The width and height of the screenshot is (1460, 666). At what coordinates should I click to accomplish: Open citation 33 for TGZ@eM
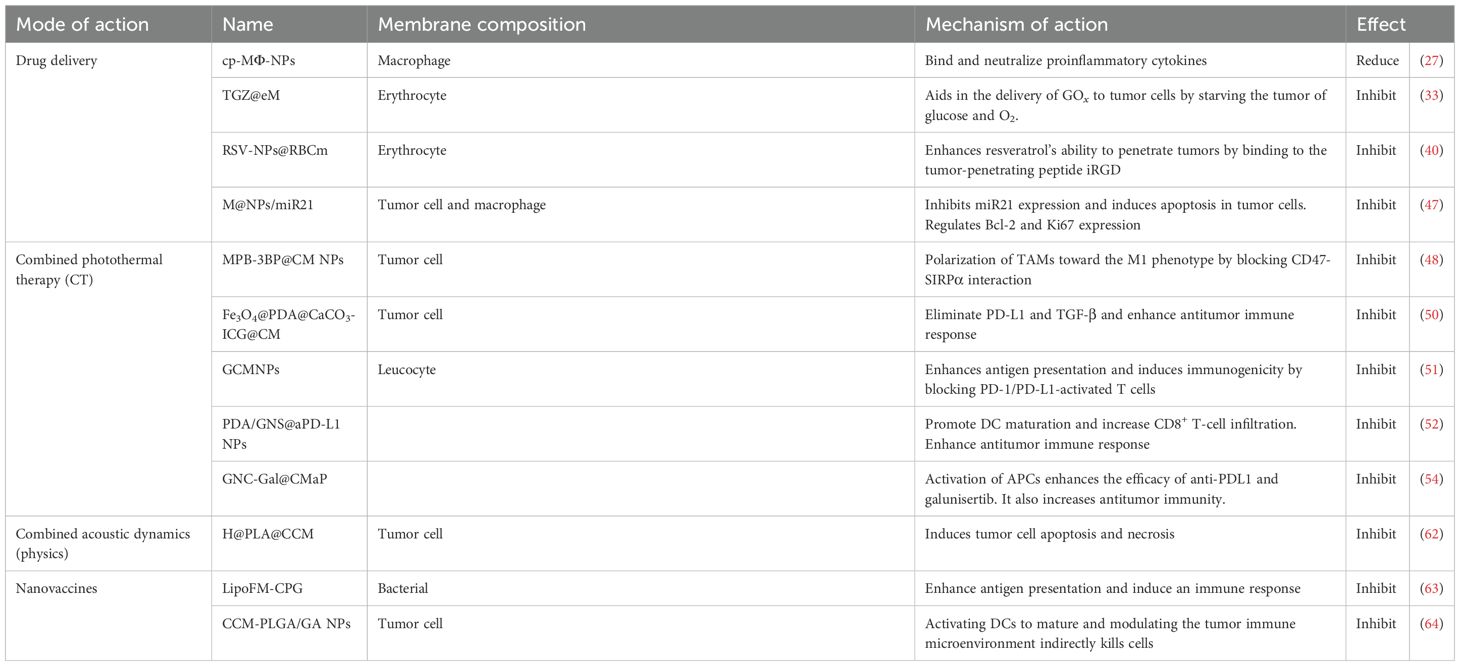pos(1431,96)
